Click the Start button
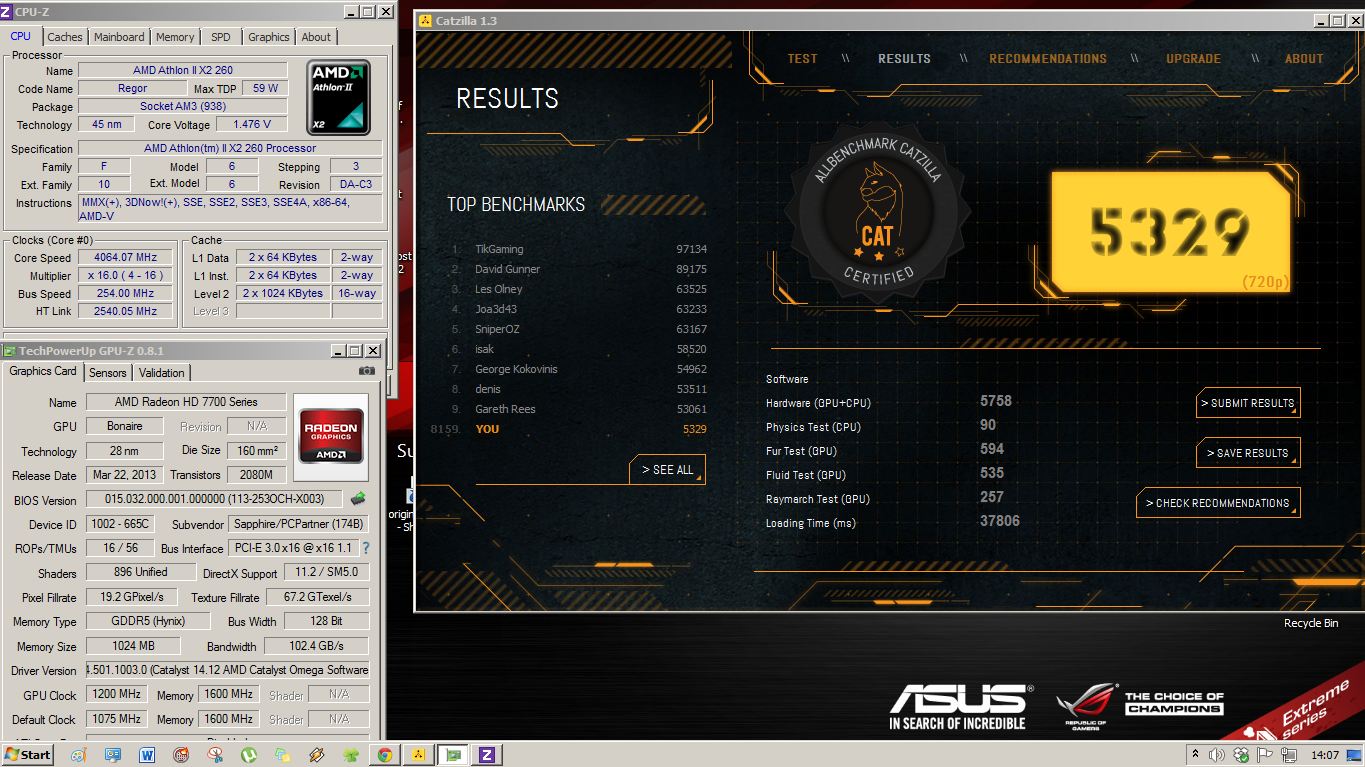1365x767 pixels. 27,755
